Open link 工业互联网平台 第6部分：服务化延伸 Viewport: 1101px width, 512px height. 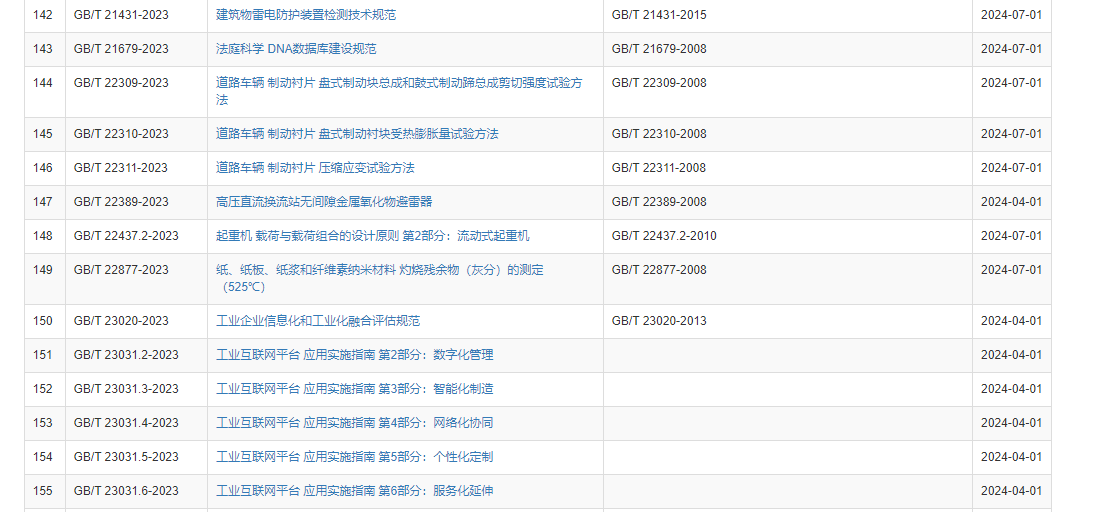point(355,491)
